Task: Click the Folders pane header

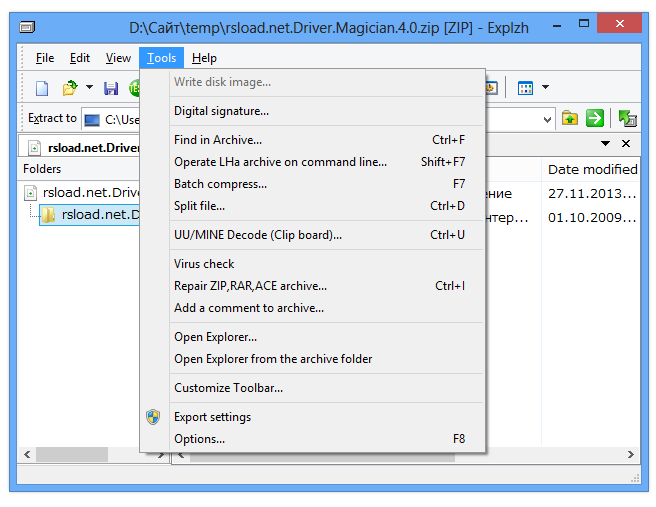Action: point(79,169)
